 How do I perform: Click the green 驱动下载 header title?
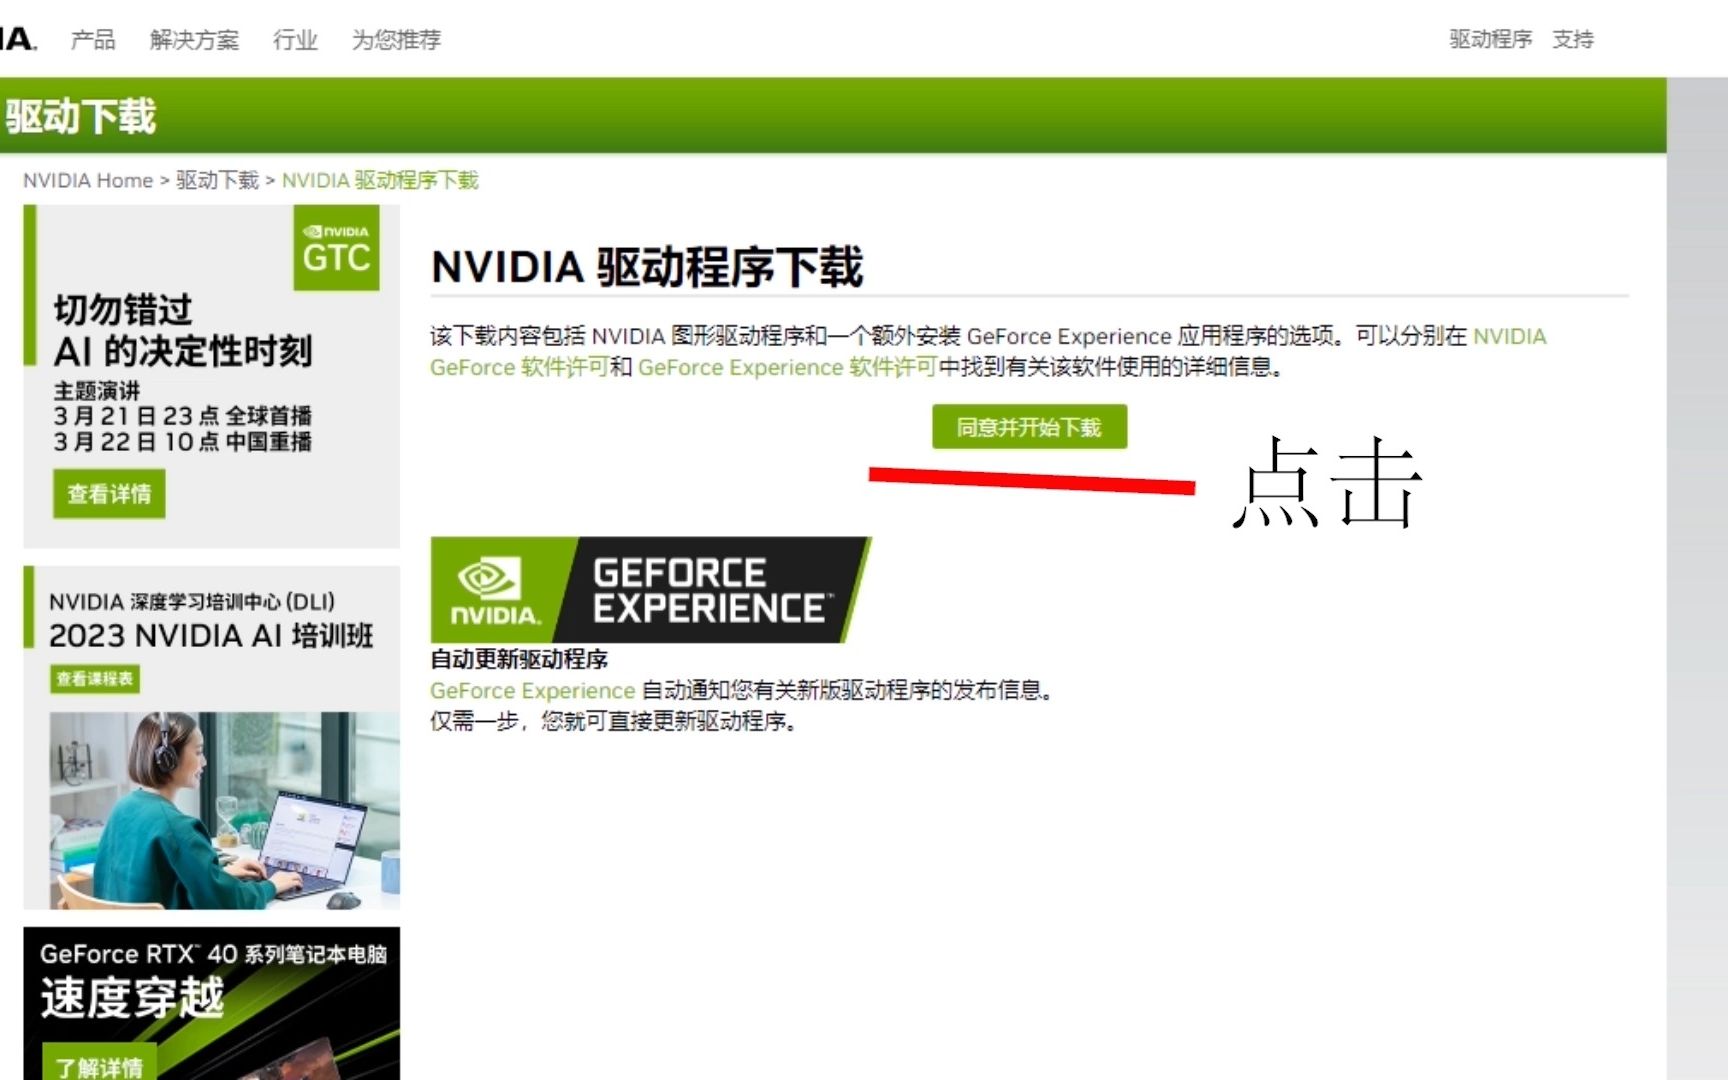click(81, 116)
